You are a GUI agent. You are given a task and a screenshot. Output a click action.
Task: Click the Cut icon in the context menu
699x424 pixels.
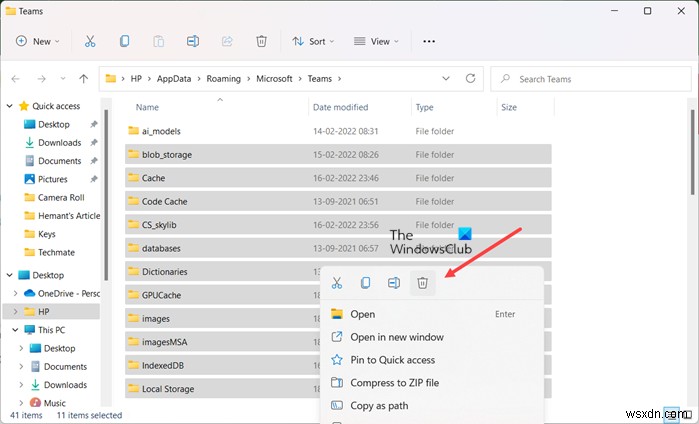[337, 283]
